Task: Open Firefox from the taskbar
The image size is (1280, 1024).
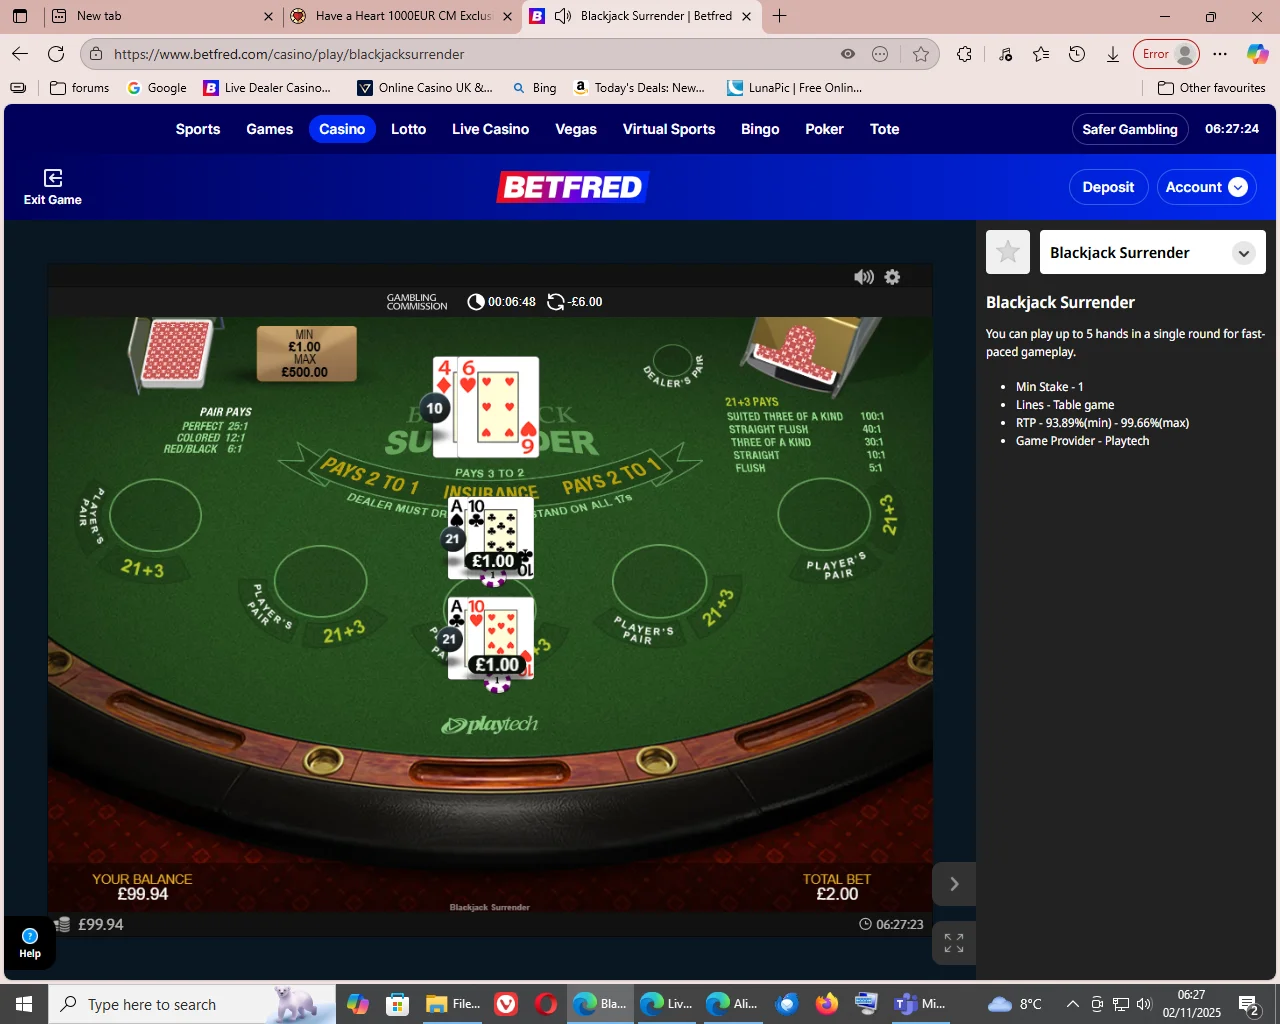Action: (x=826, y=1004)
